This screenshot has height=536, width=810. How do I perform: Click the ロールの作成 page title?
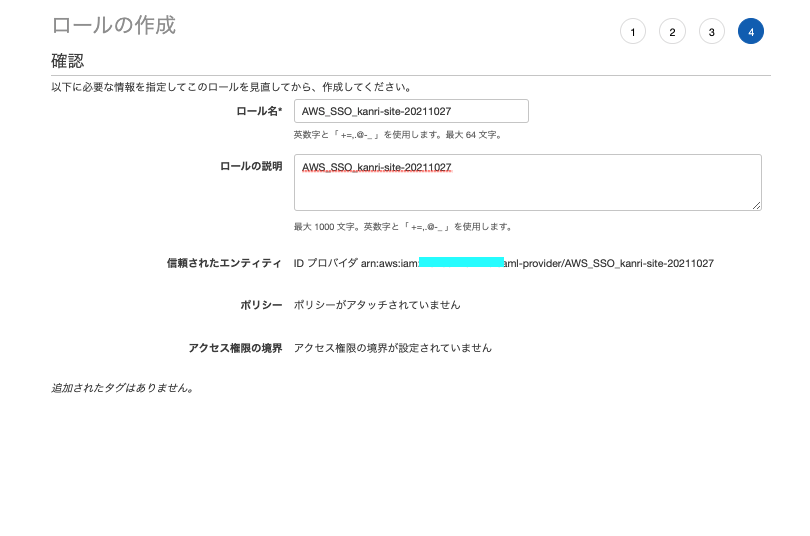(114, 25)
